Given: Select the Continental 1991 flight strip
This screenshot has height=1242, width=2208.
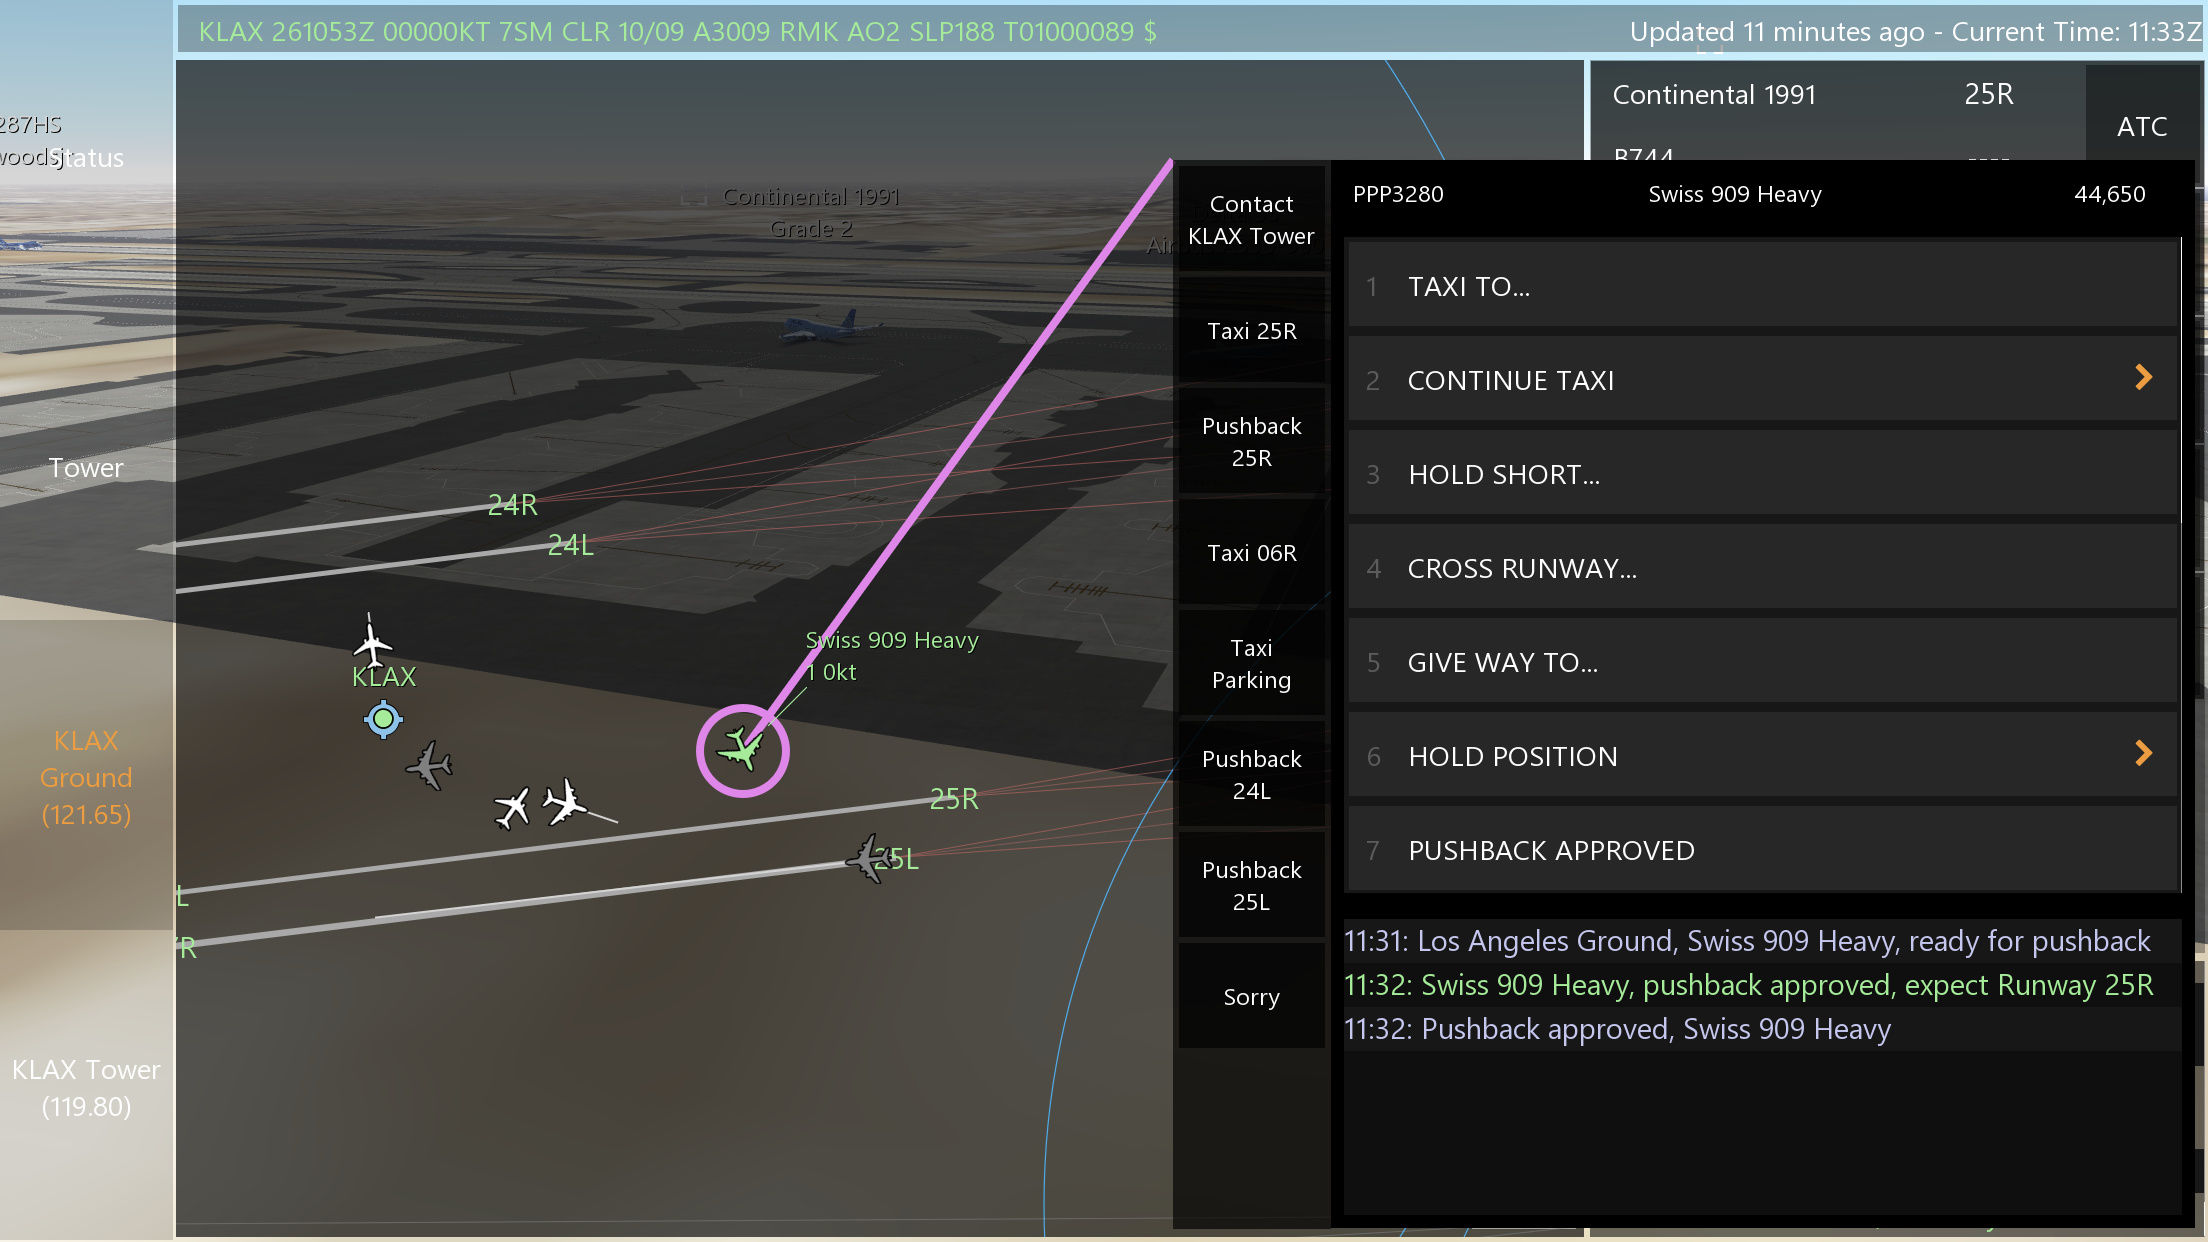Looking at the screenshot, I should coord(1836,111).
